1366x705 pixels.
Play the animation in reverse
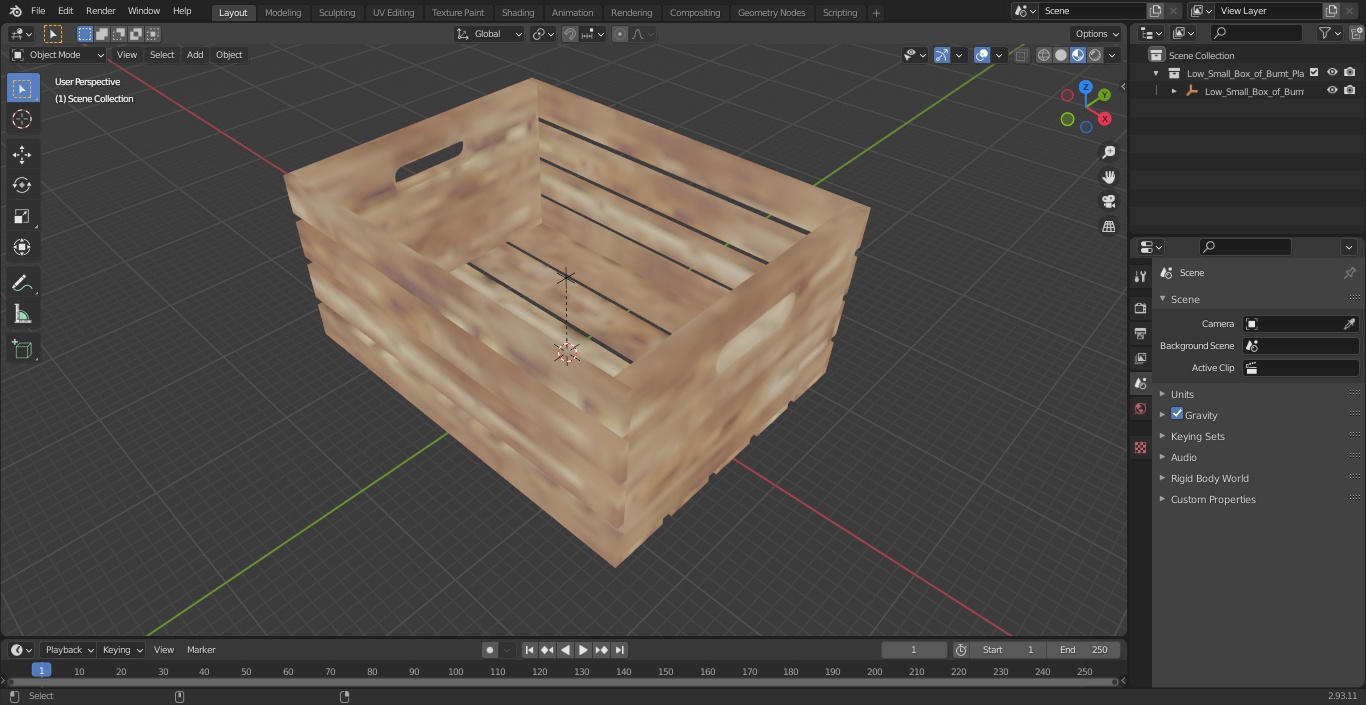(566, 650)
